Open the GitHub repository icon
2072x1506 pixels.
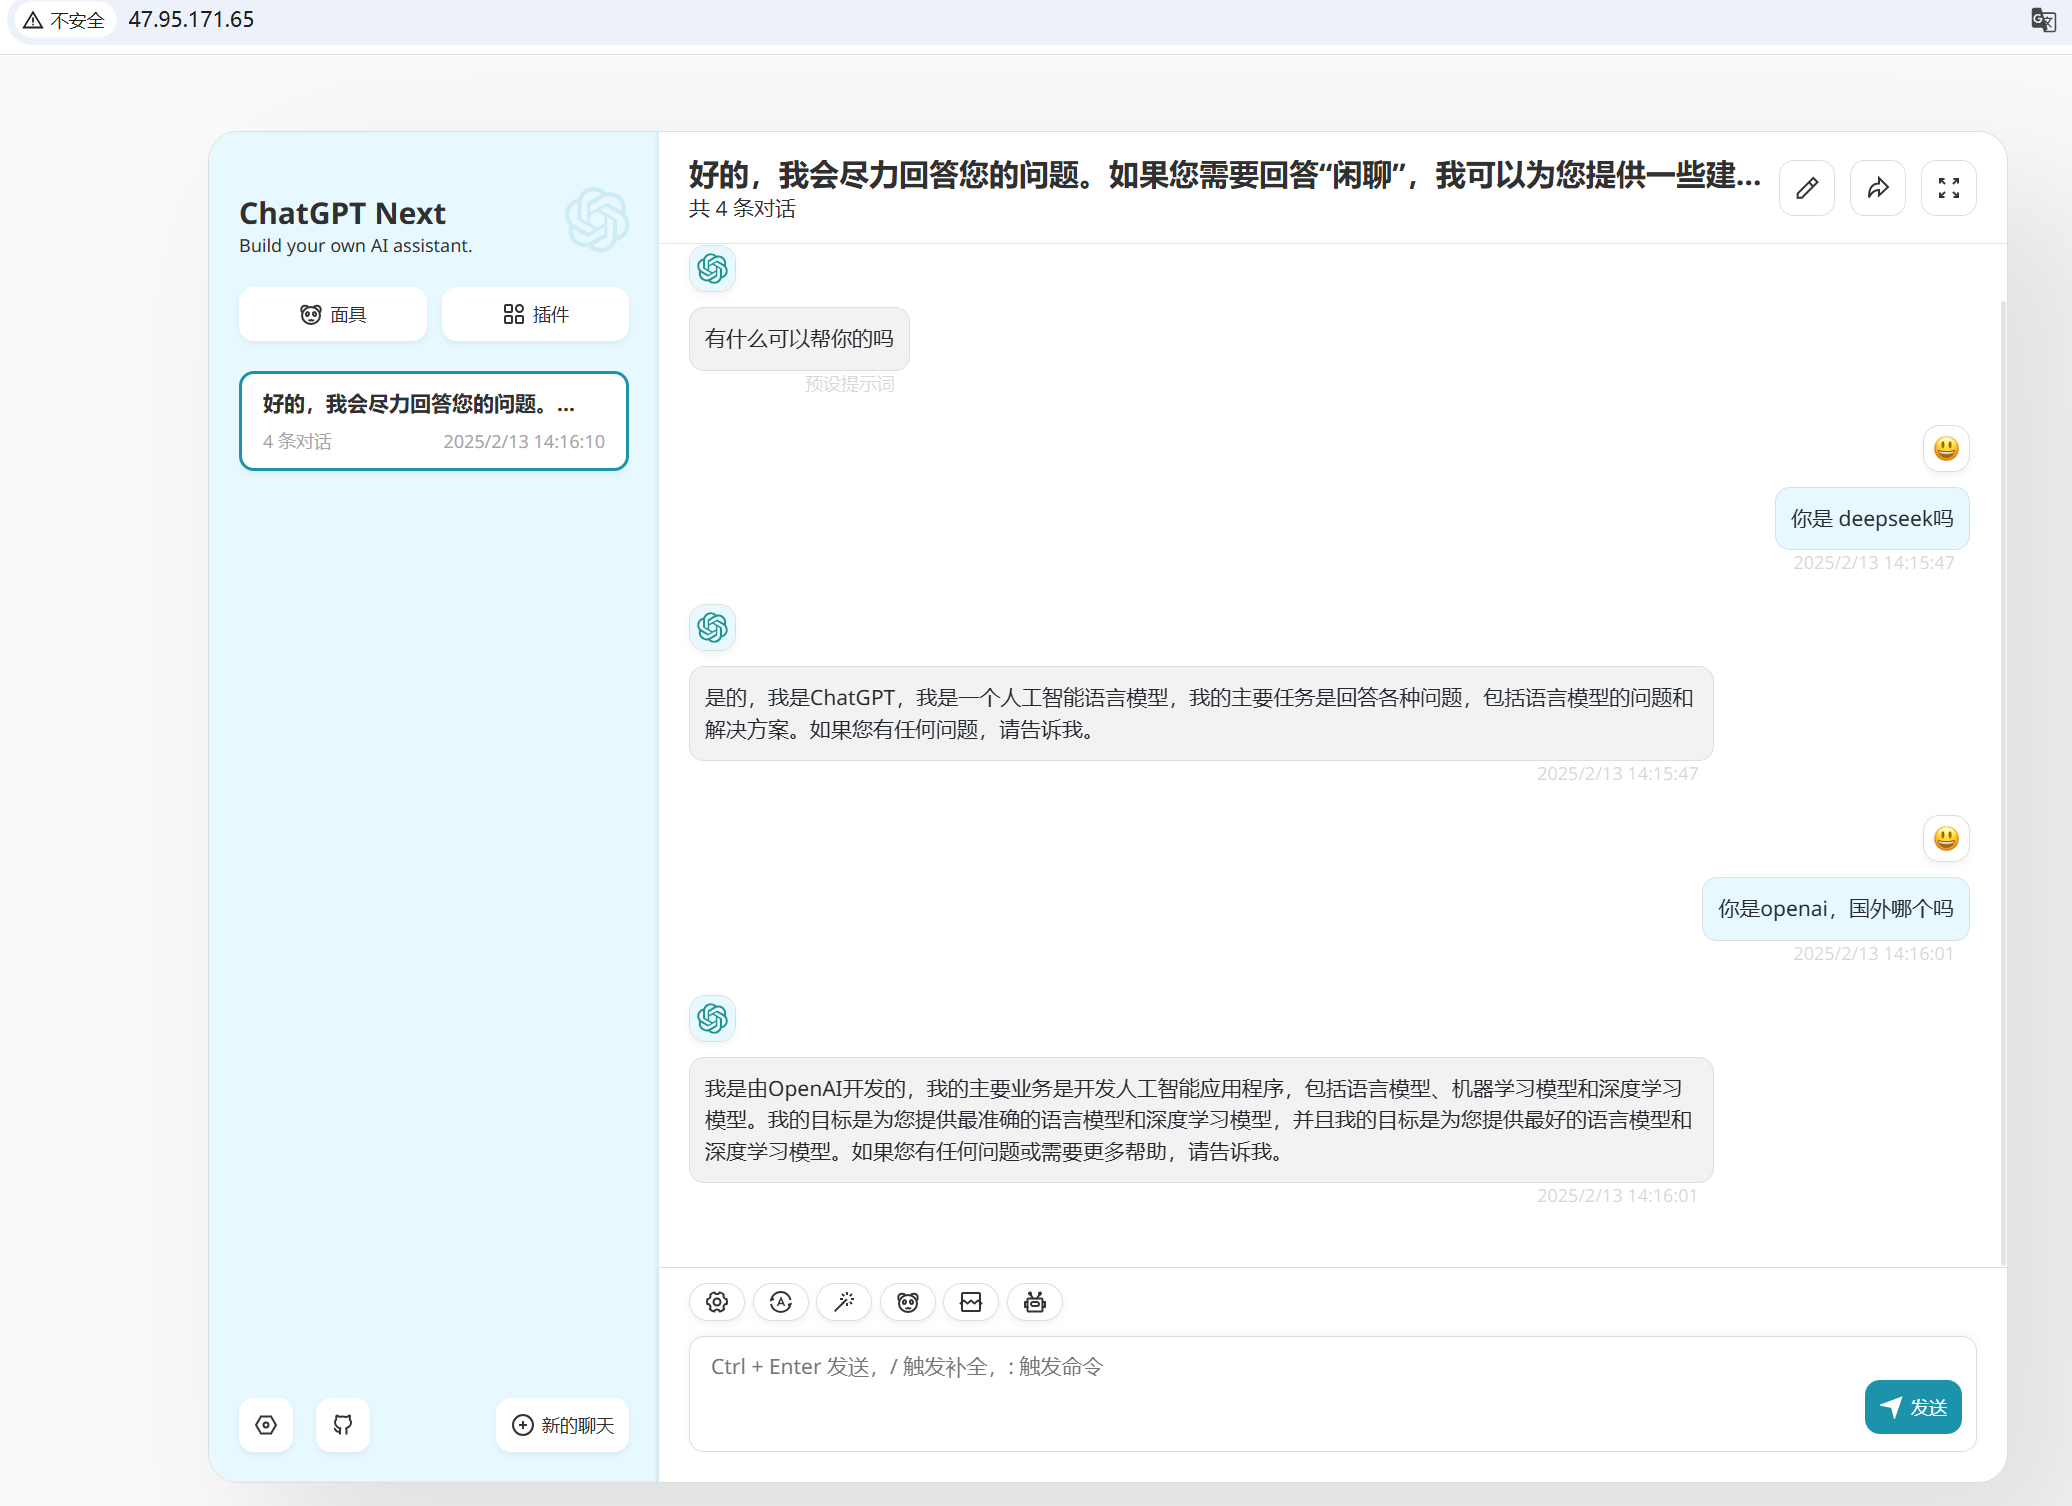(343, 1425)
